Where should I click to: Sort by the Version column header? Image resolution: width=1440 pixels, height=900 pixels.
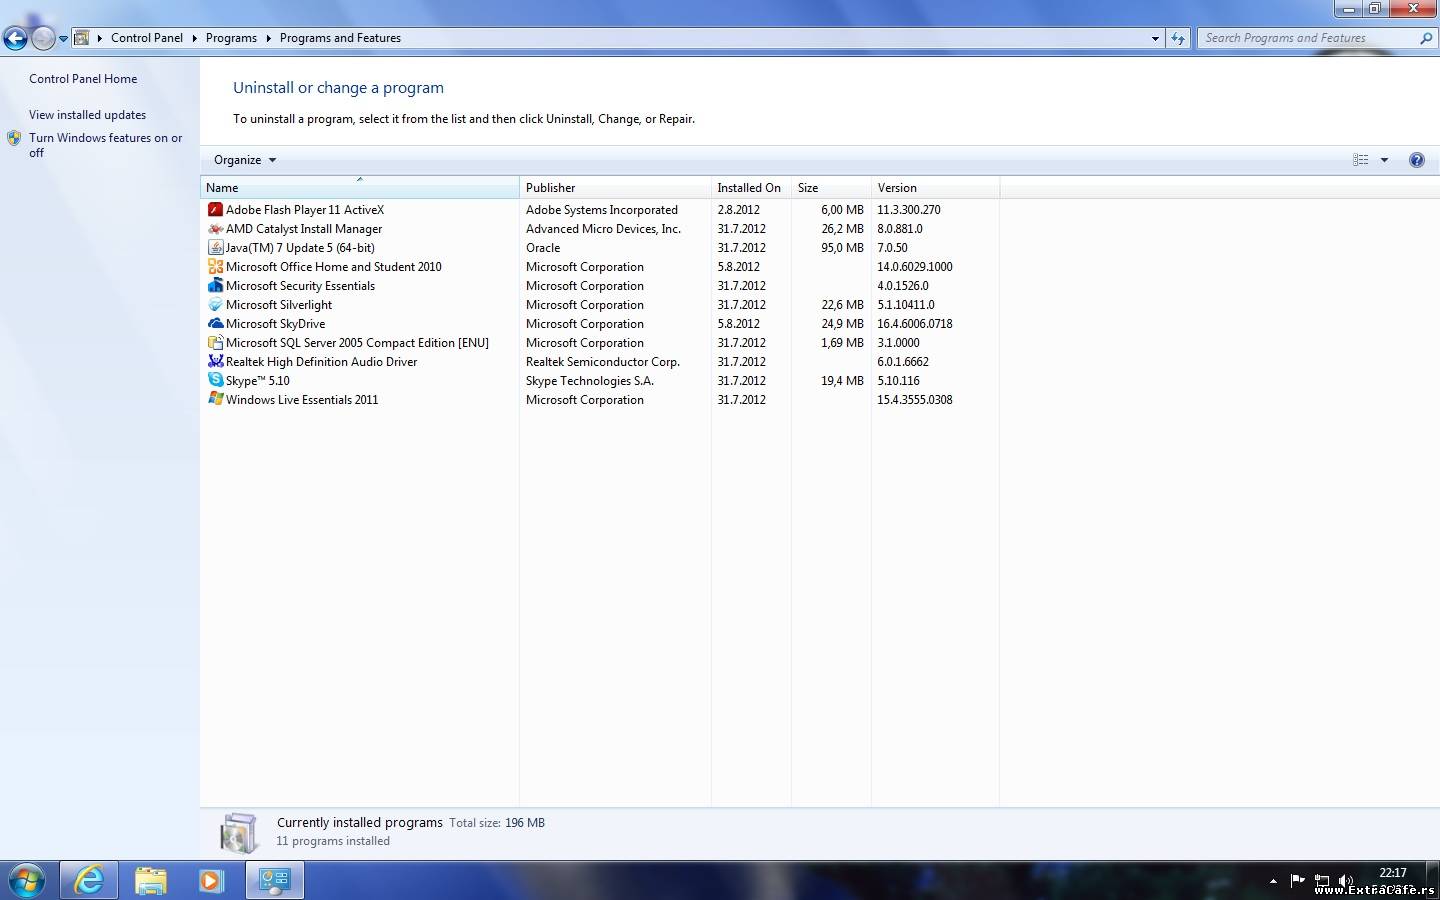point(935,188)
